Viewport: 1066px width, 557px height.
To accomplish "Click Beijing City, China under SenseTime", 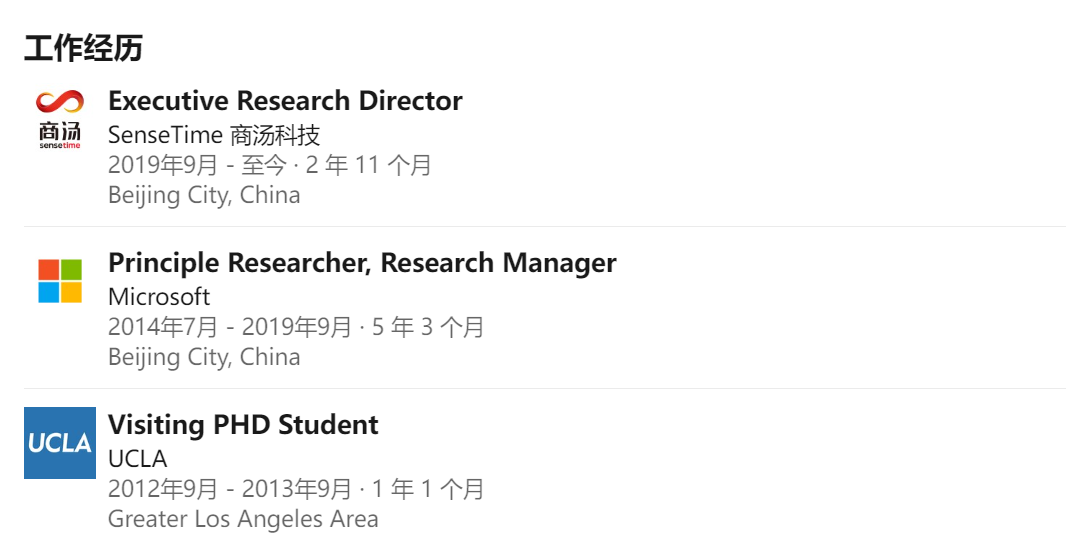I will 204,195.
